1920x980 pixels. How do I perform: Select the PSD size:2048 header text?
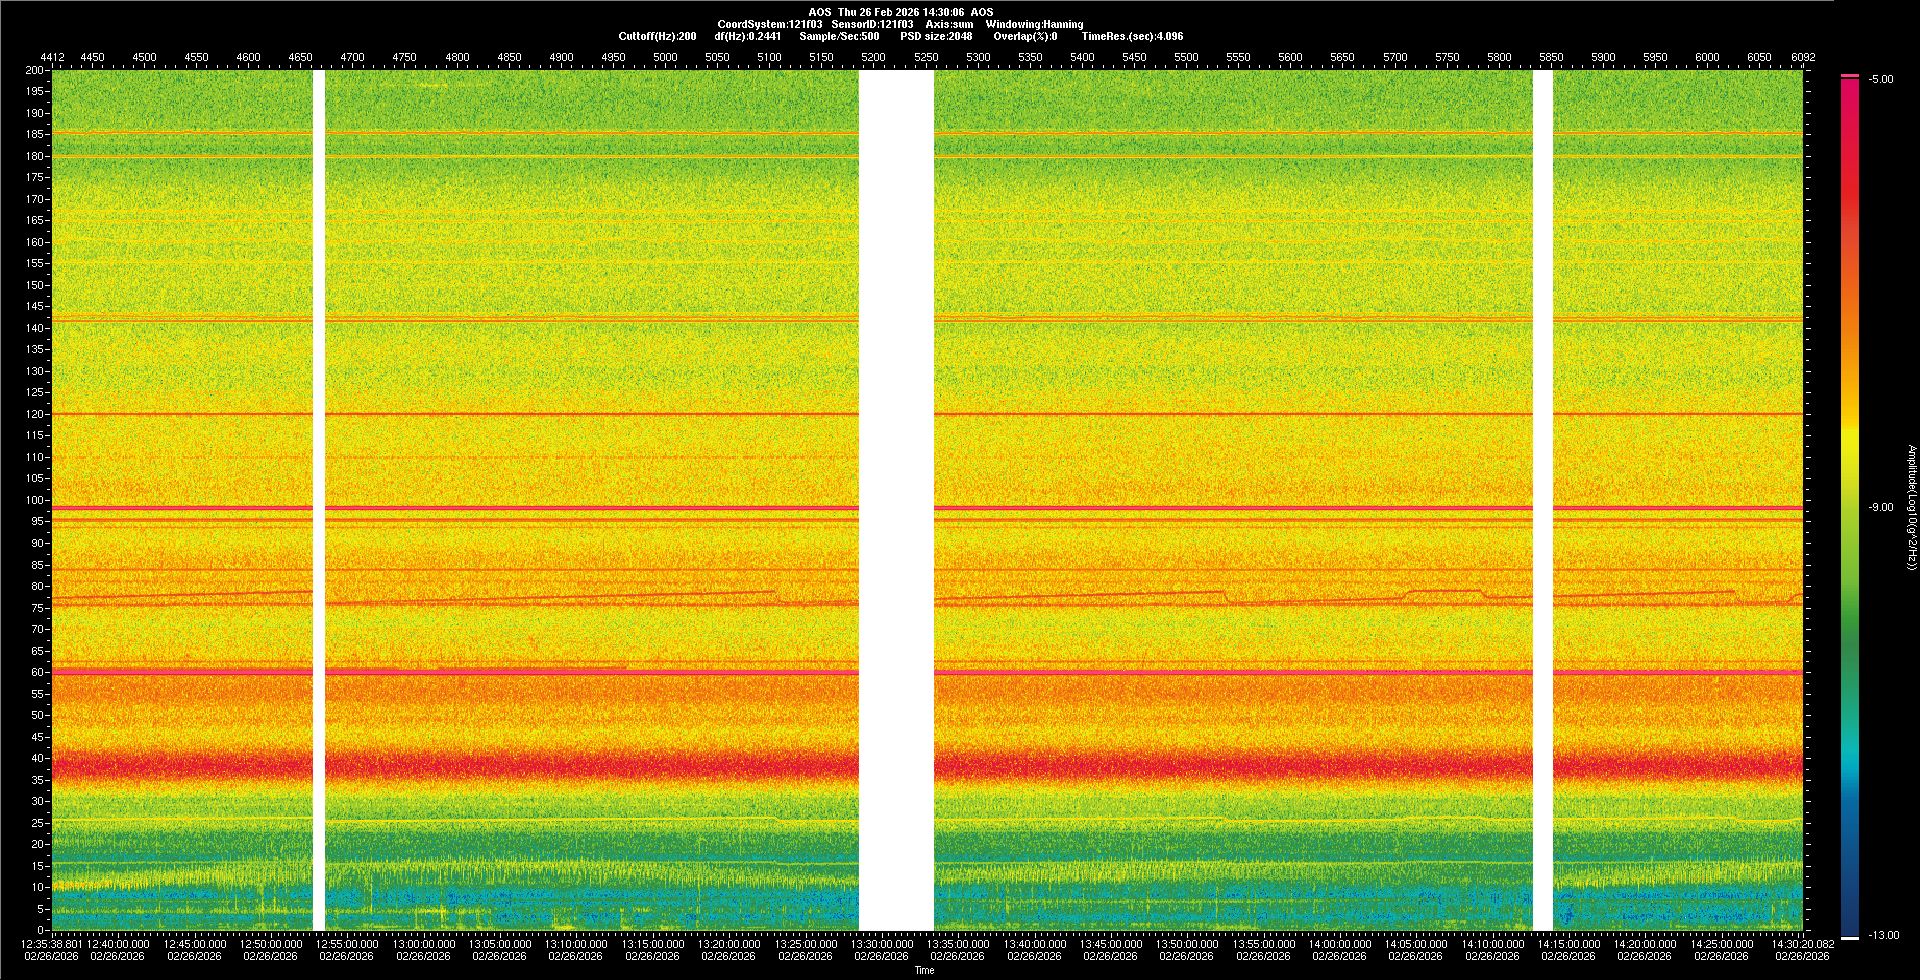[x=936, y=36]
